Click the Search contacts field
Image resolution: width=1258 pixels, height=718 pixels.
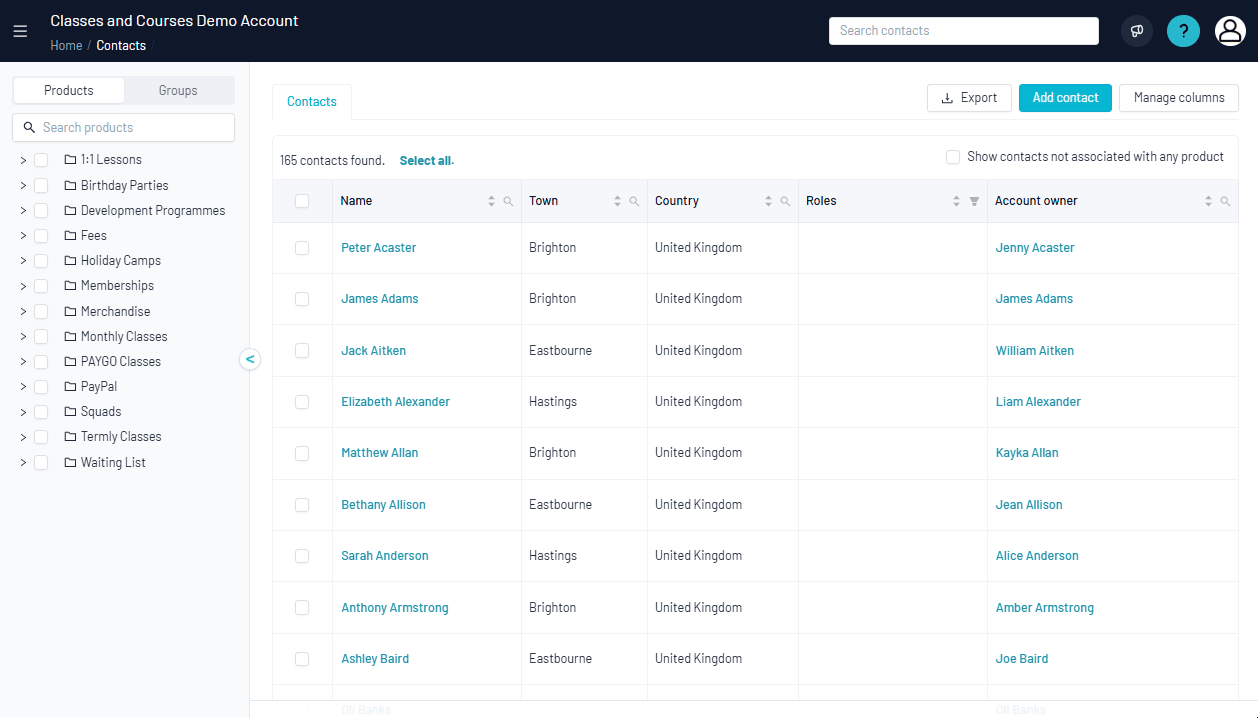pos(963,31)
